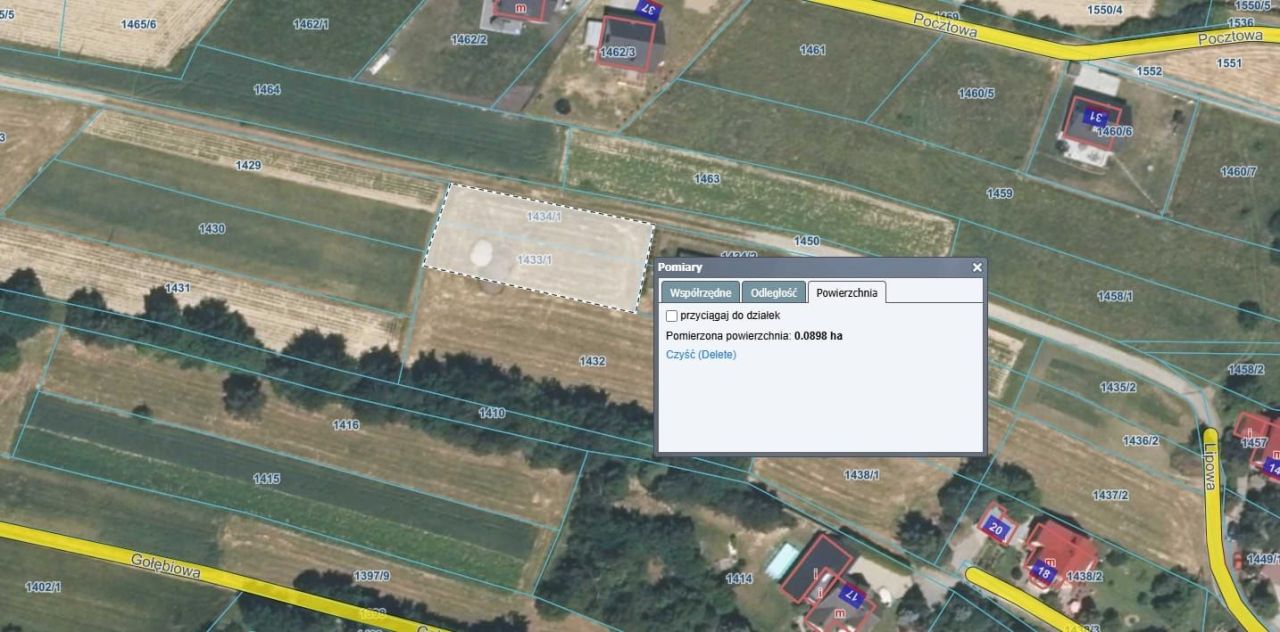1280x632 pixels.
Task: Select parcel label 1432
Action: point(592,361)
